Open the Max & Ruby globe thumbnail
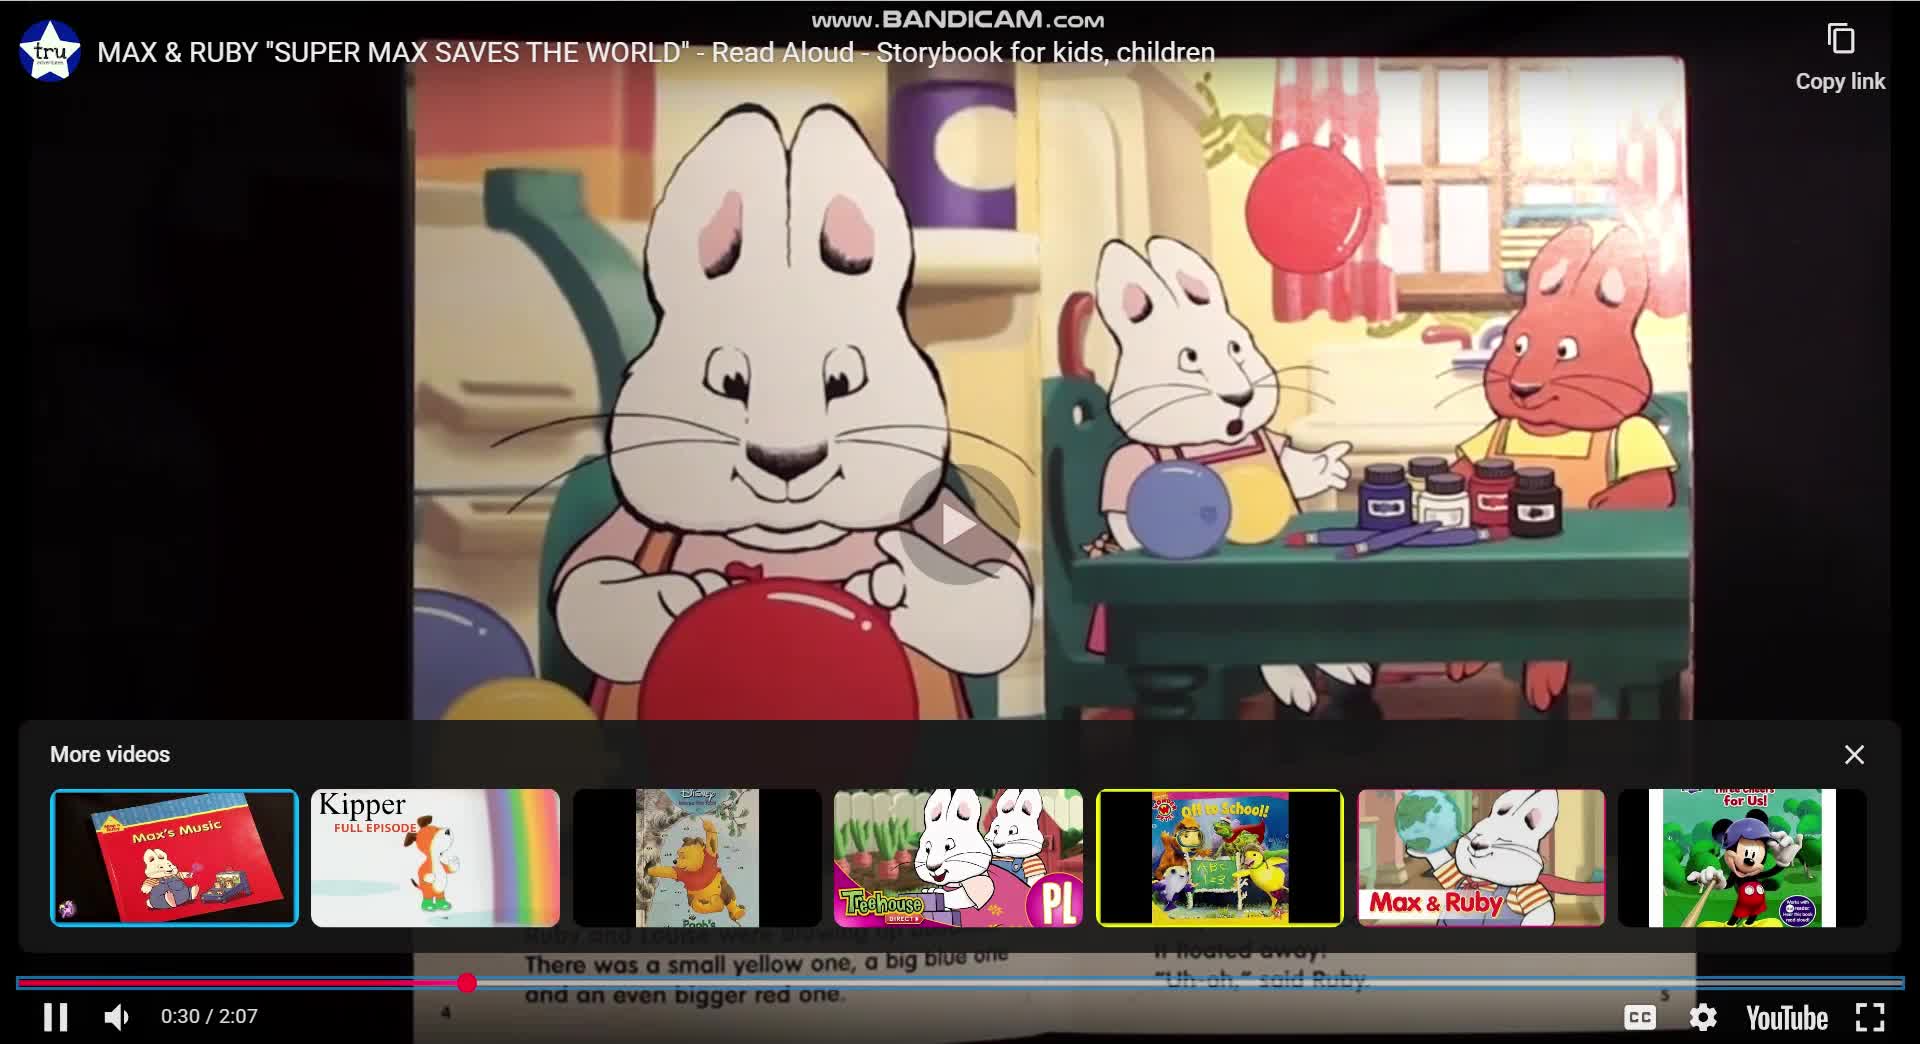Screen dimensions: 1920x1044 (1481, 858)
